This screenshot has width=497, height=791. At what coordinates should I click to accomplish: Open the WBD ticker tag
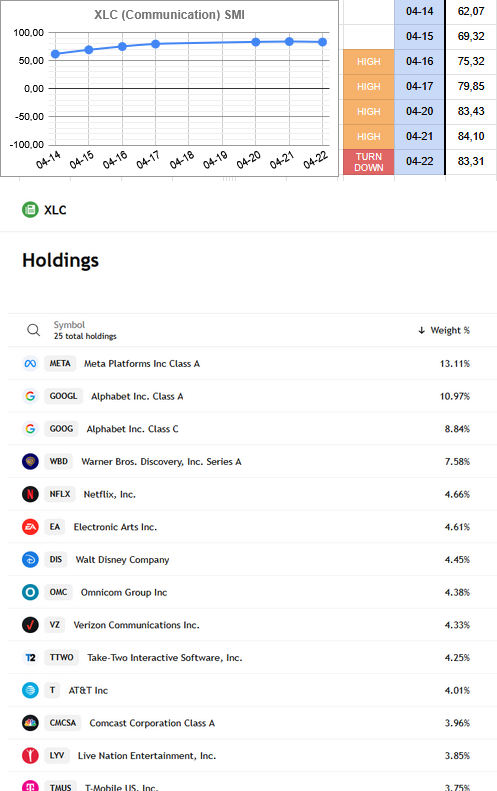[59, 462]
